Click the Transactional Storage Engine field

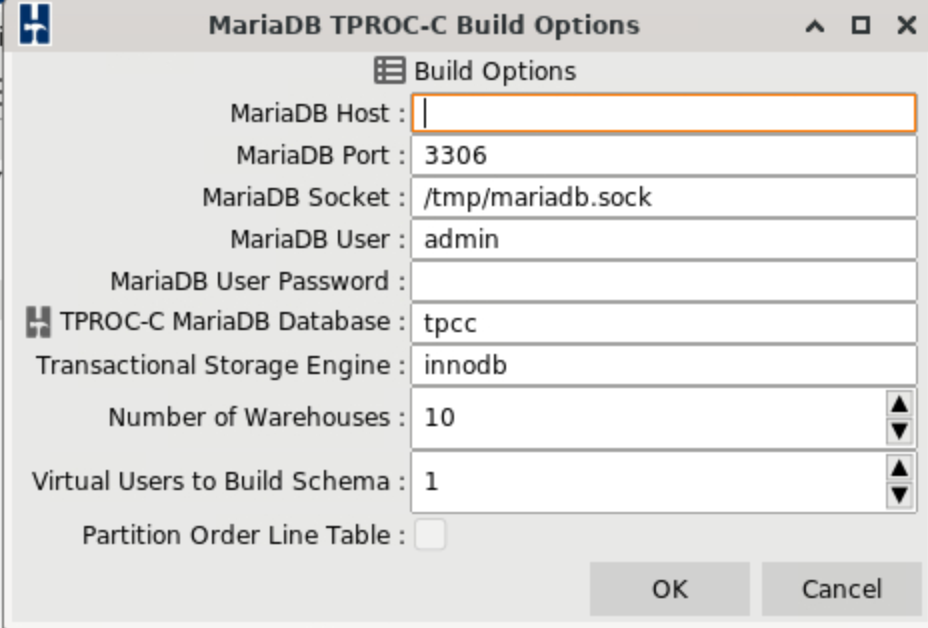click(x=664, y=365)
